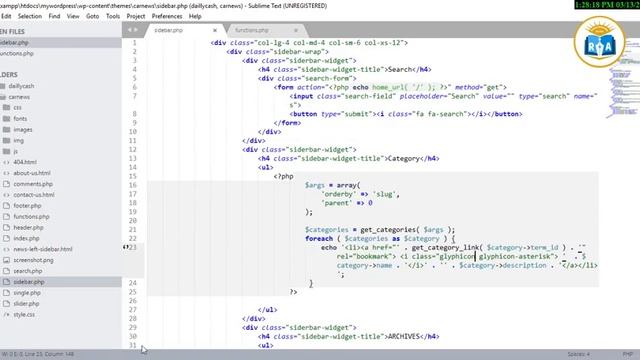Open index.php in the sidebar
This screenshot has width=640, height=360.
pyautogui.click(x=27, y=238)
